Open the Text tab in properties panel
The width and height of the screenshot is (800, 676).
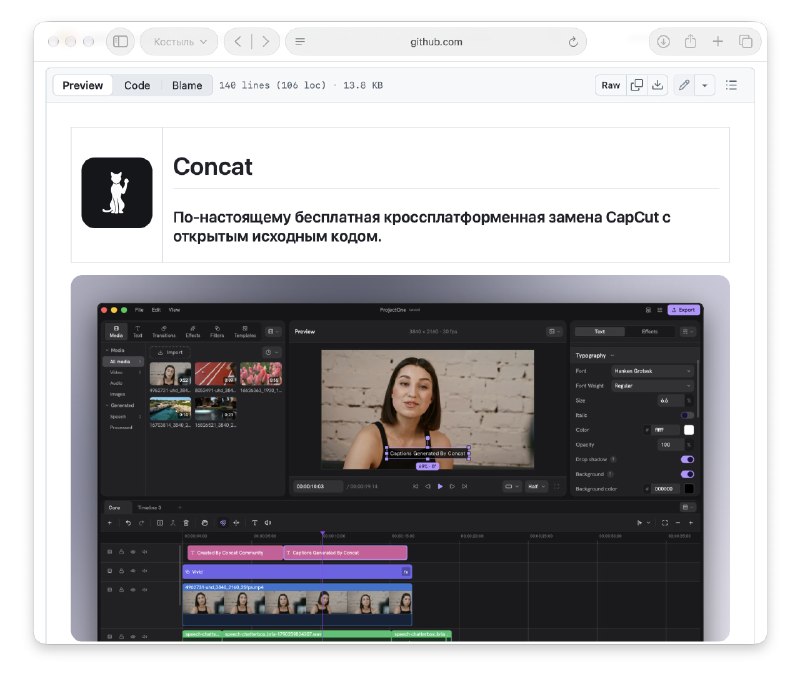tap(599, 332)
